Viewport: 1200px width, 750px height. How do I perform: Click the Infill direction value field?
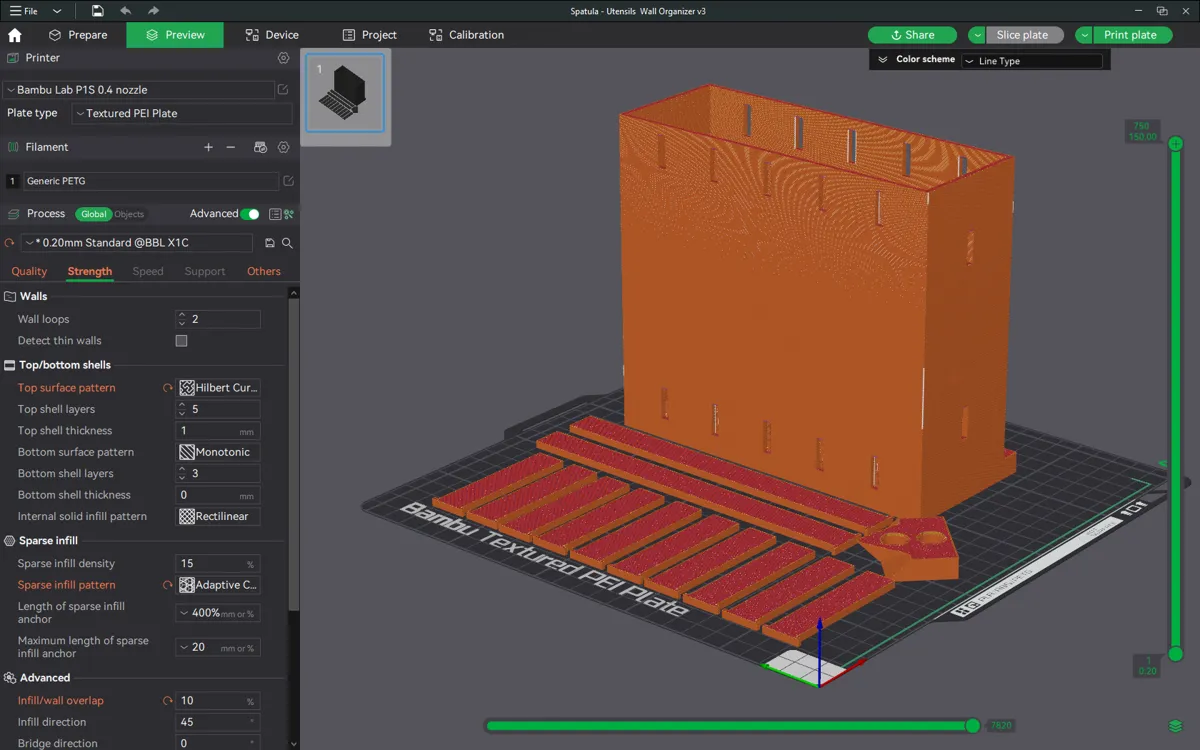pos(218,722)
